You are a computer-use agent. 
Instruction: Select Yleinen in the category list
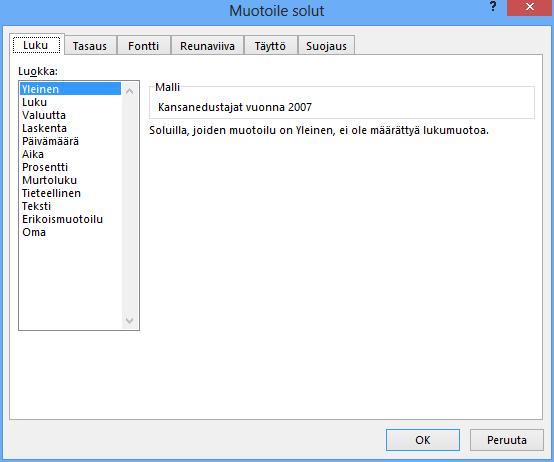coord(70,89)
